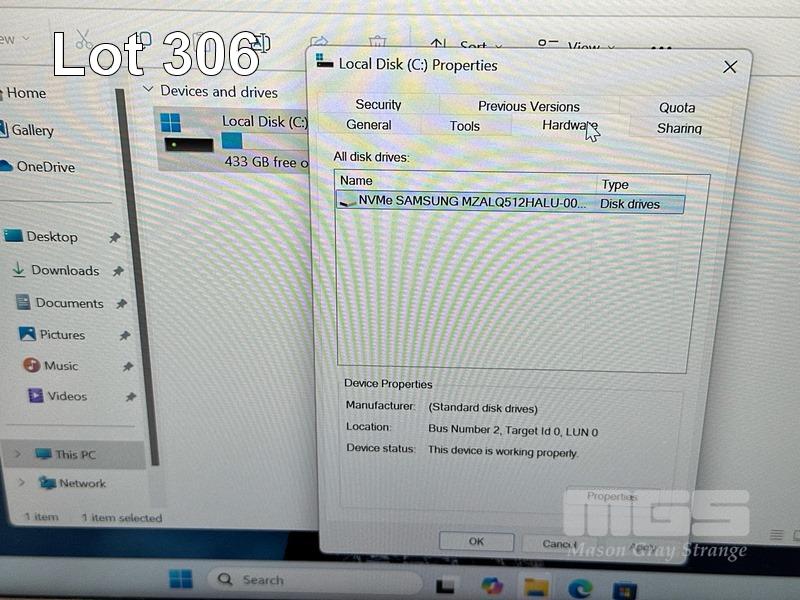Viewport: 800px width, 600px height.
Task: Expand the Network tree node
Action: (22, 483)
